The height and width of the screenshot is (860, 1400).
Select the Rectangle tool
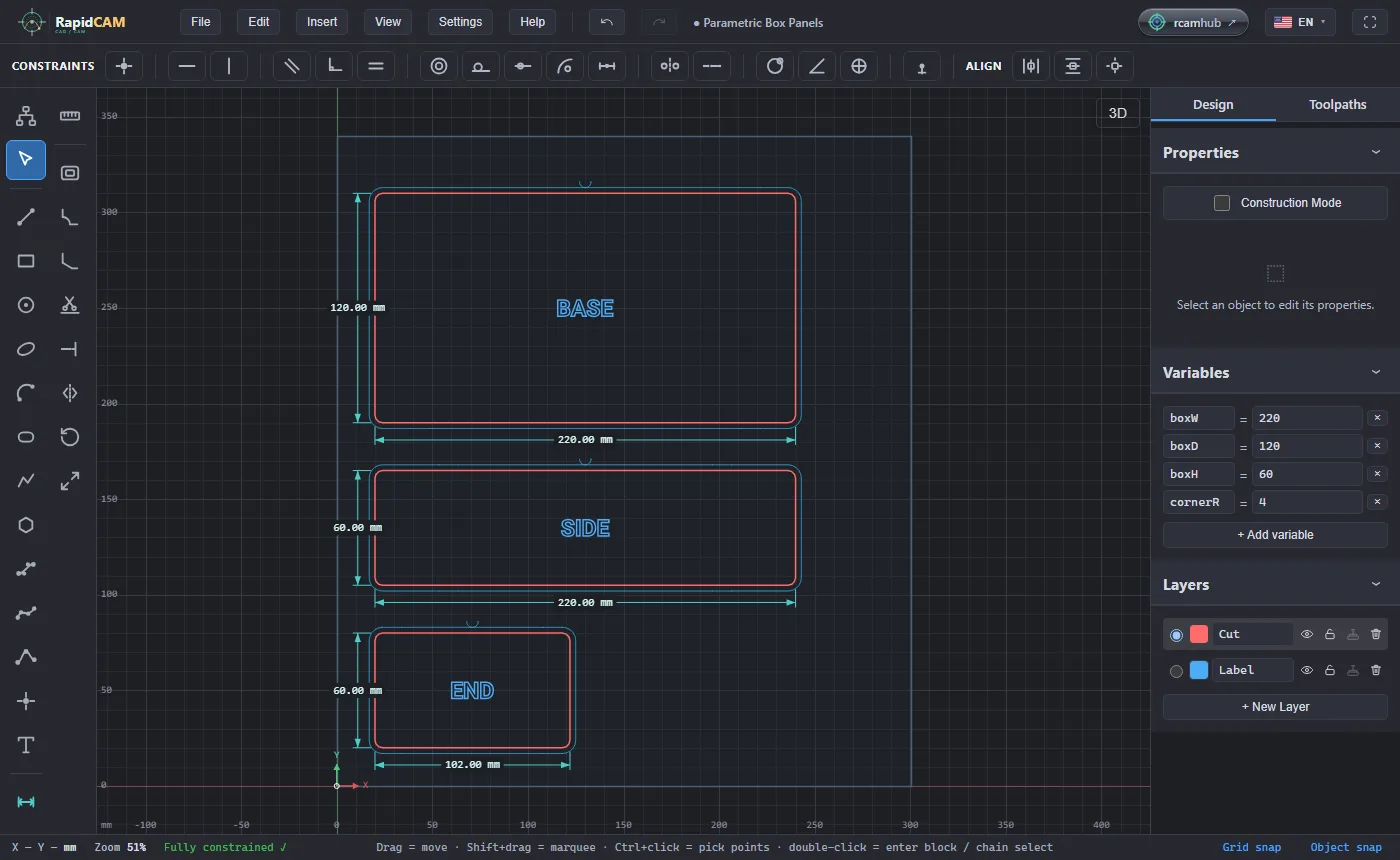[26, 261]
